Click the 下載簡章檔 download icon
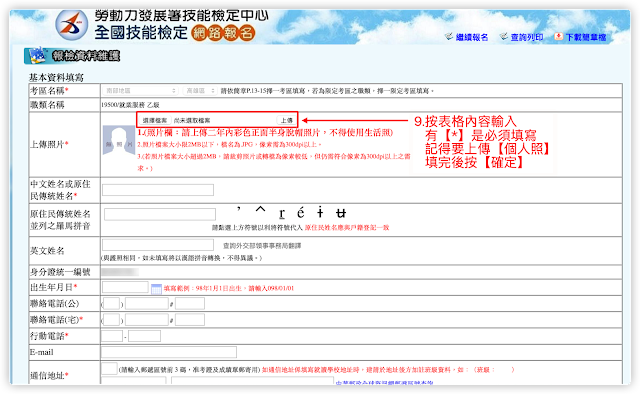640x394 pixels. point(558,36)
